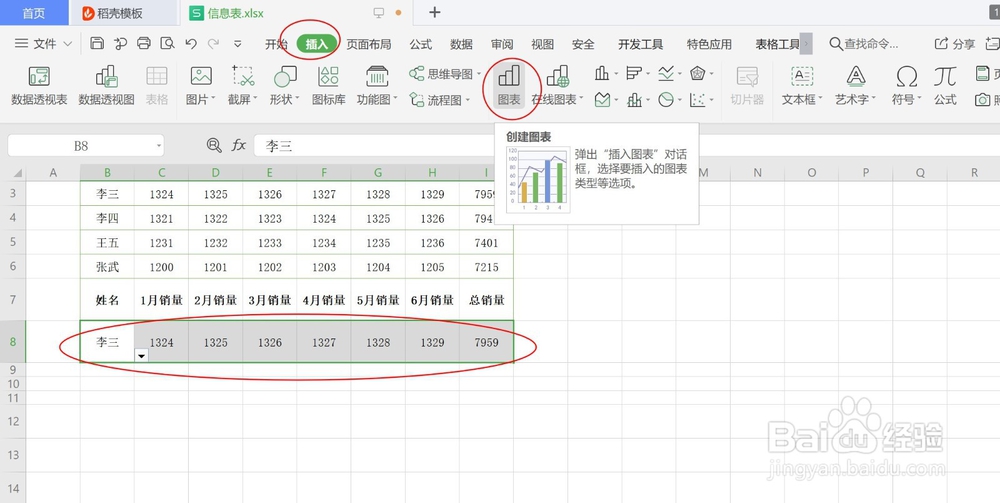Insert a PivotTable (数据透视表)
The width and height of the screenshot is (1000, 503).
[x=39, y=85]
